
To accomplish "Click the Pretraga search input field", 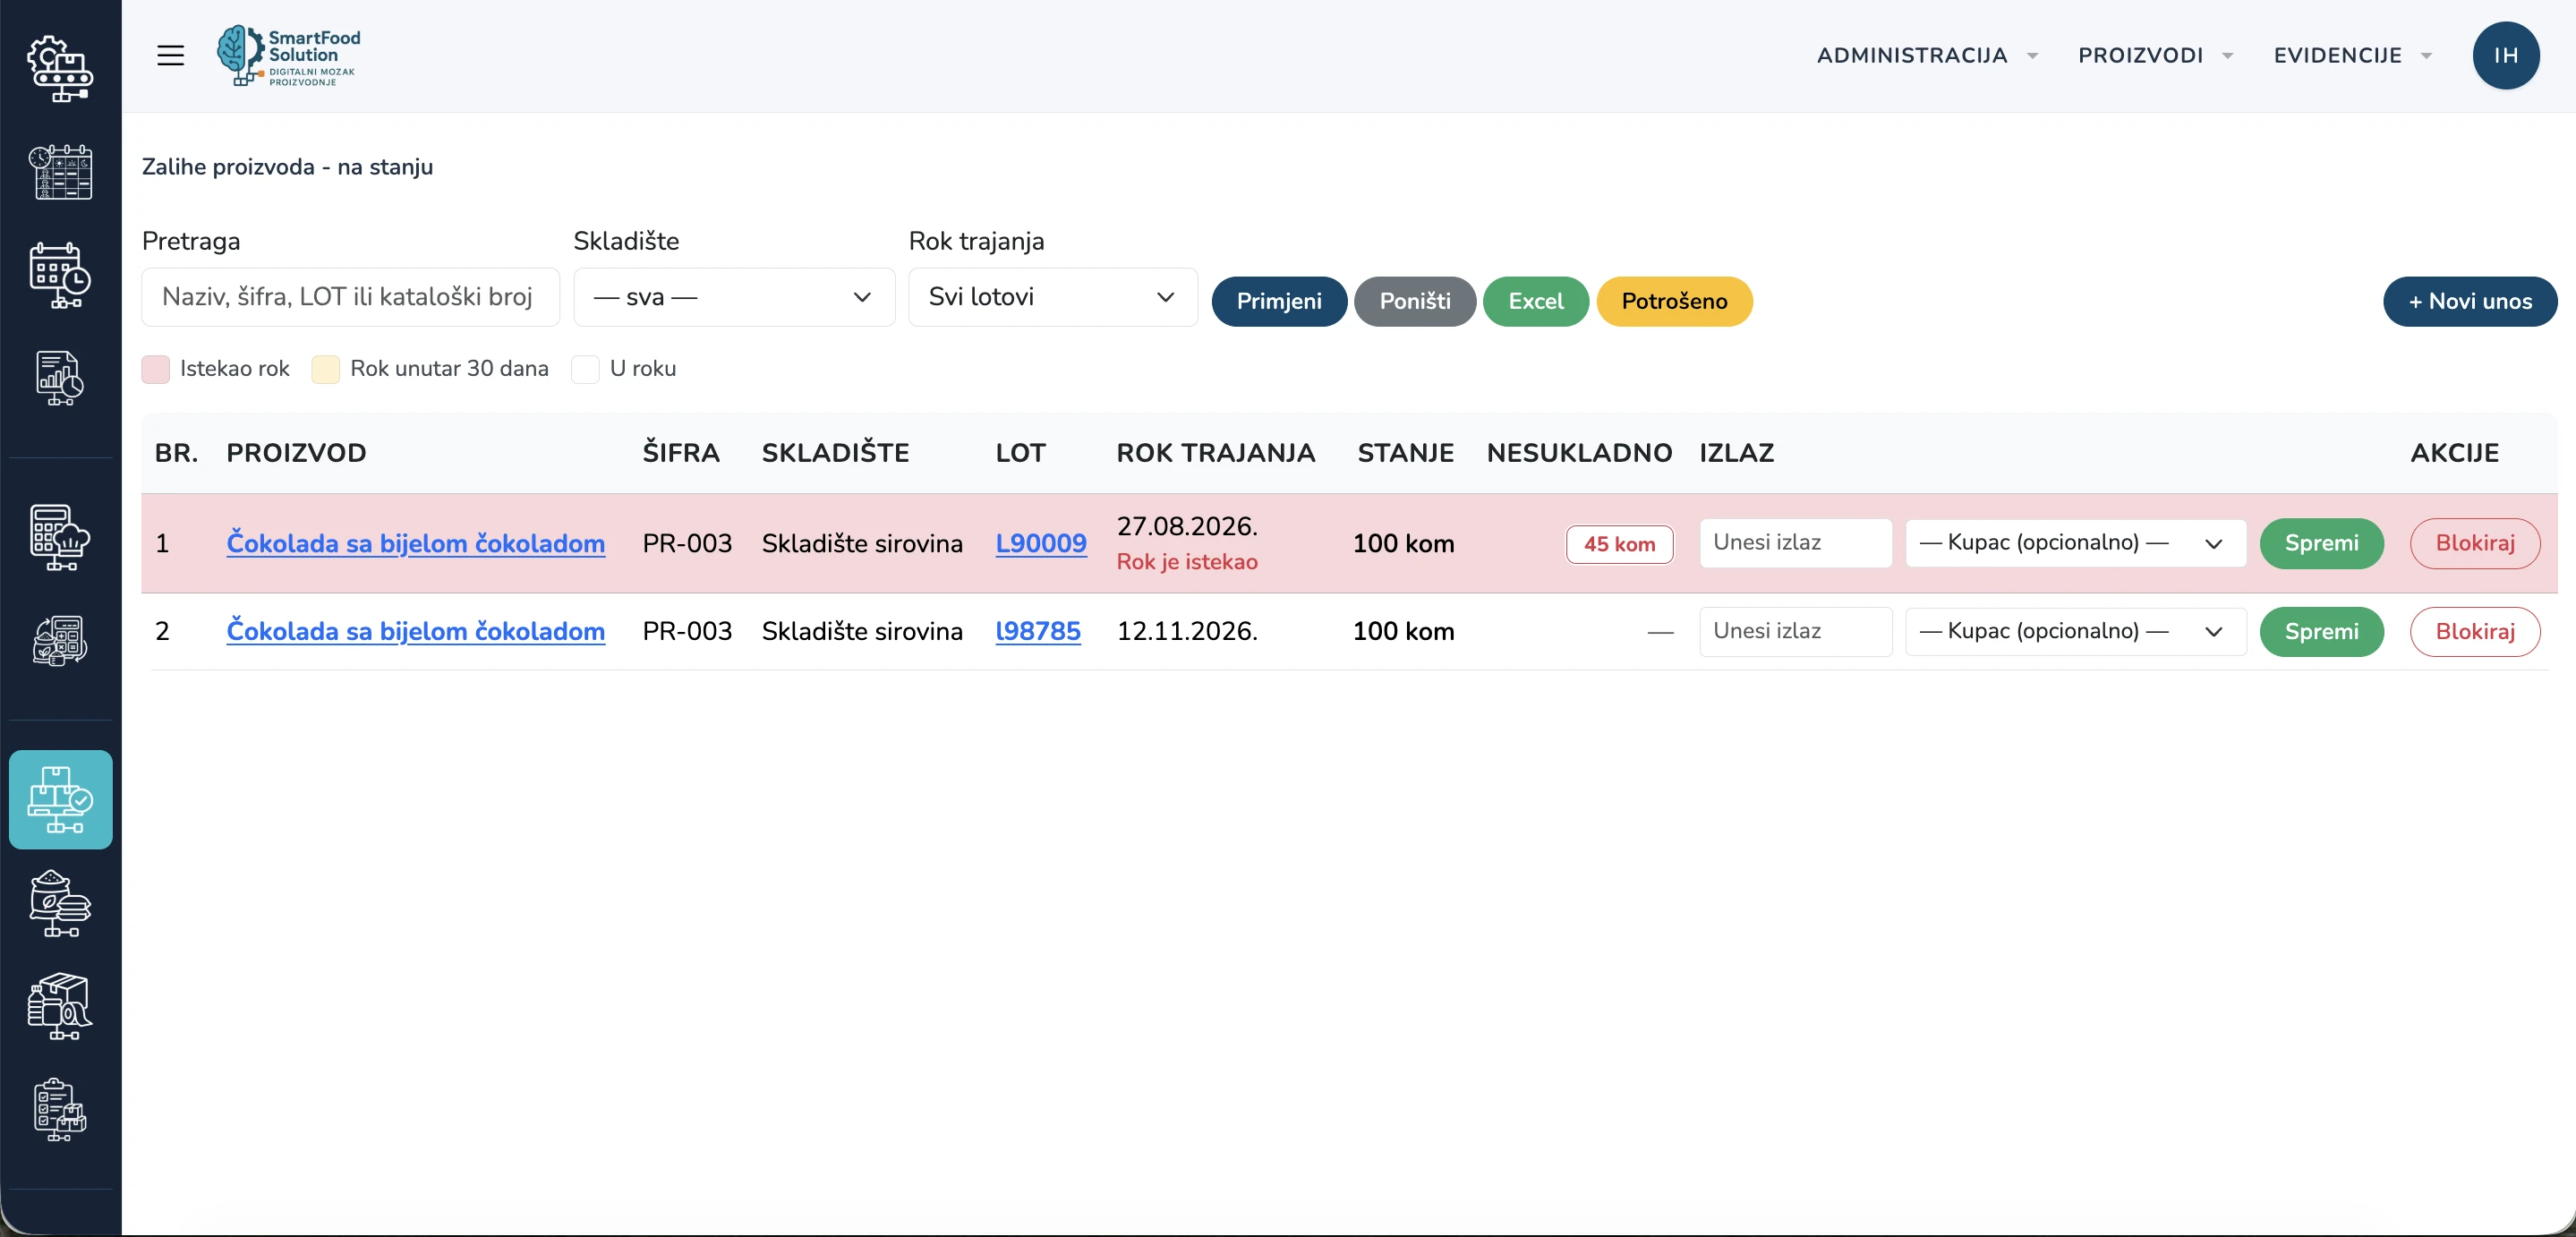I will coord(350,297).
